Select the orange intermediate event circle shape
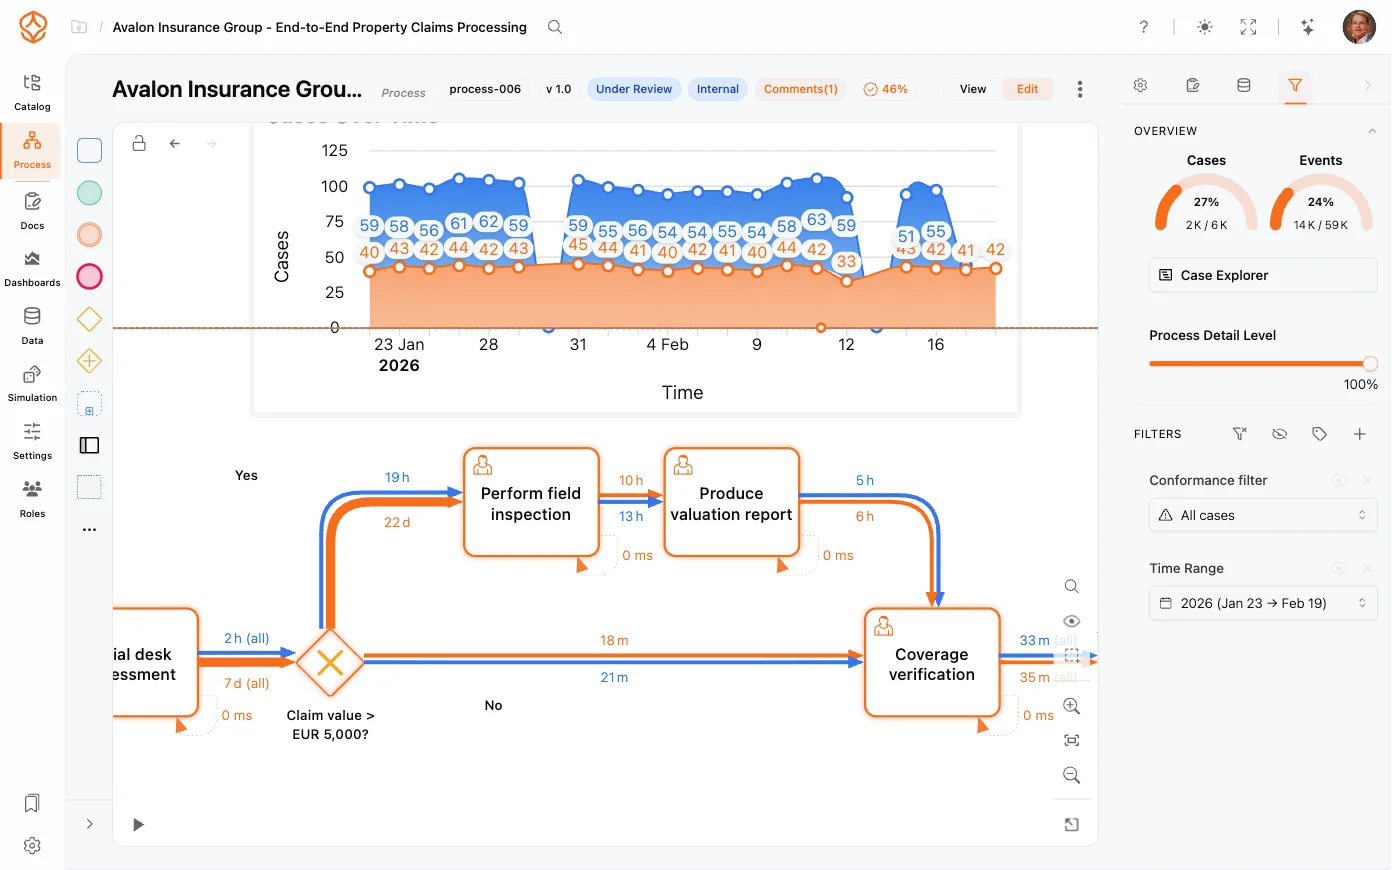This screenshot has height=870, width=1392. [x=90, y=235]
